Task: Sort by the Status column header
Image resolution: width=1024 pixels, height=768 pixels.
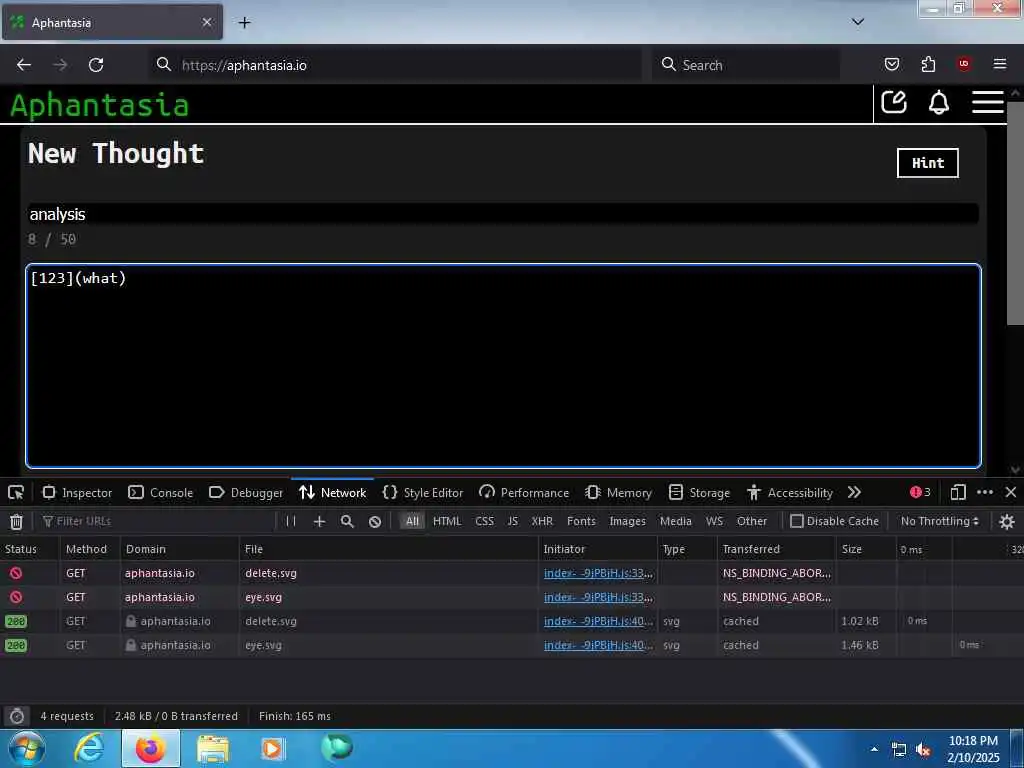Action: (x=29, y=549)
